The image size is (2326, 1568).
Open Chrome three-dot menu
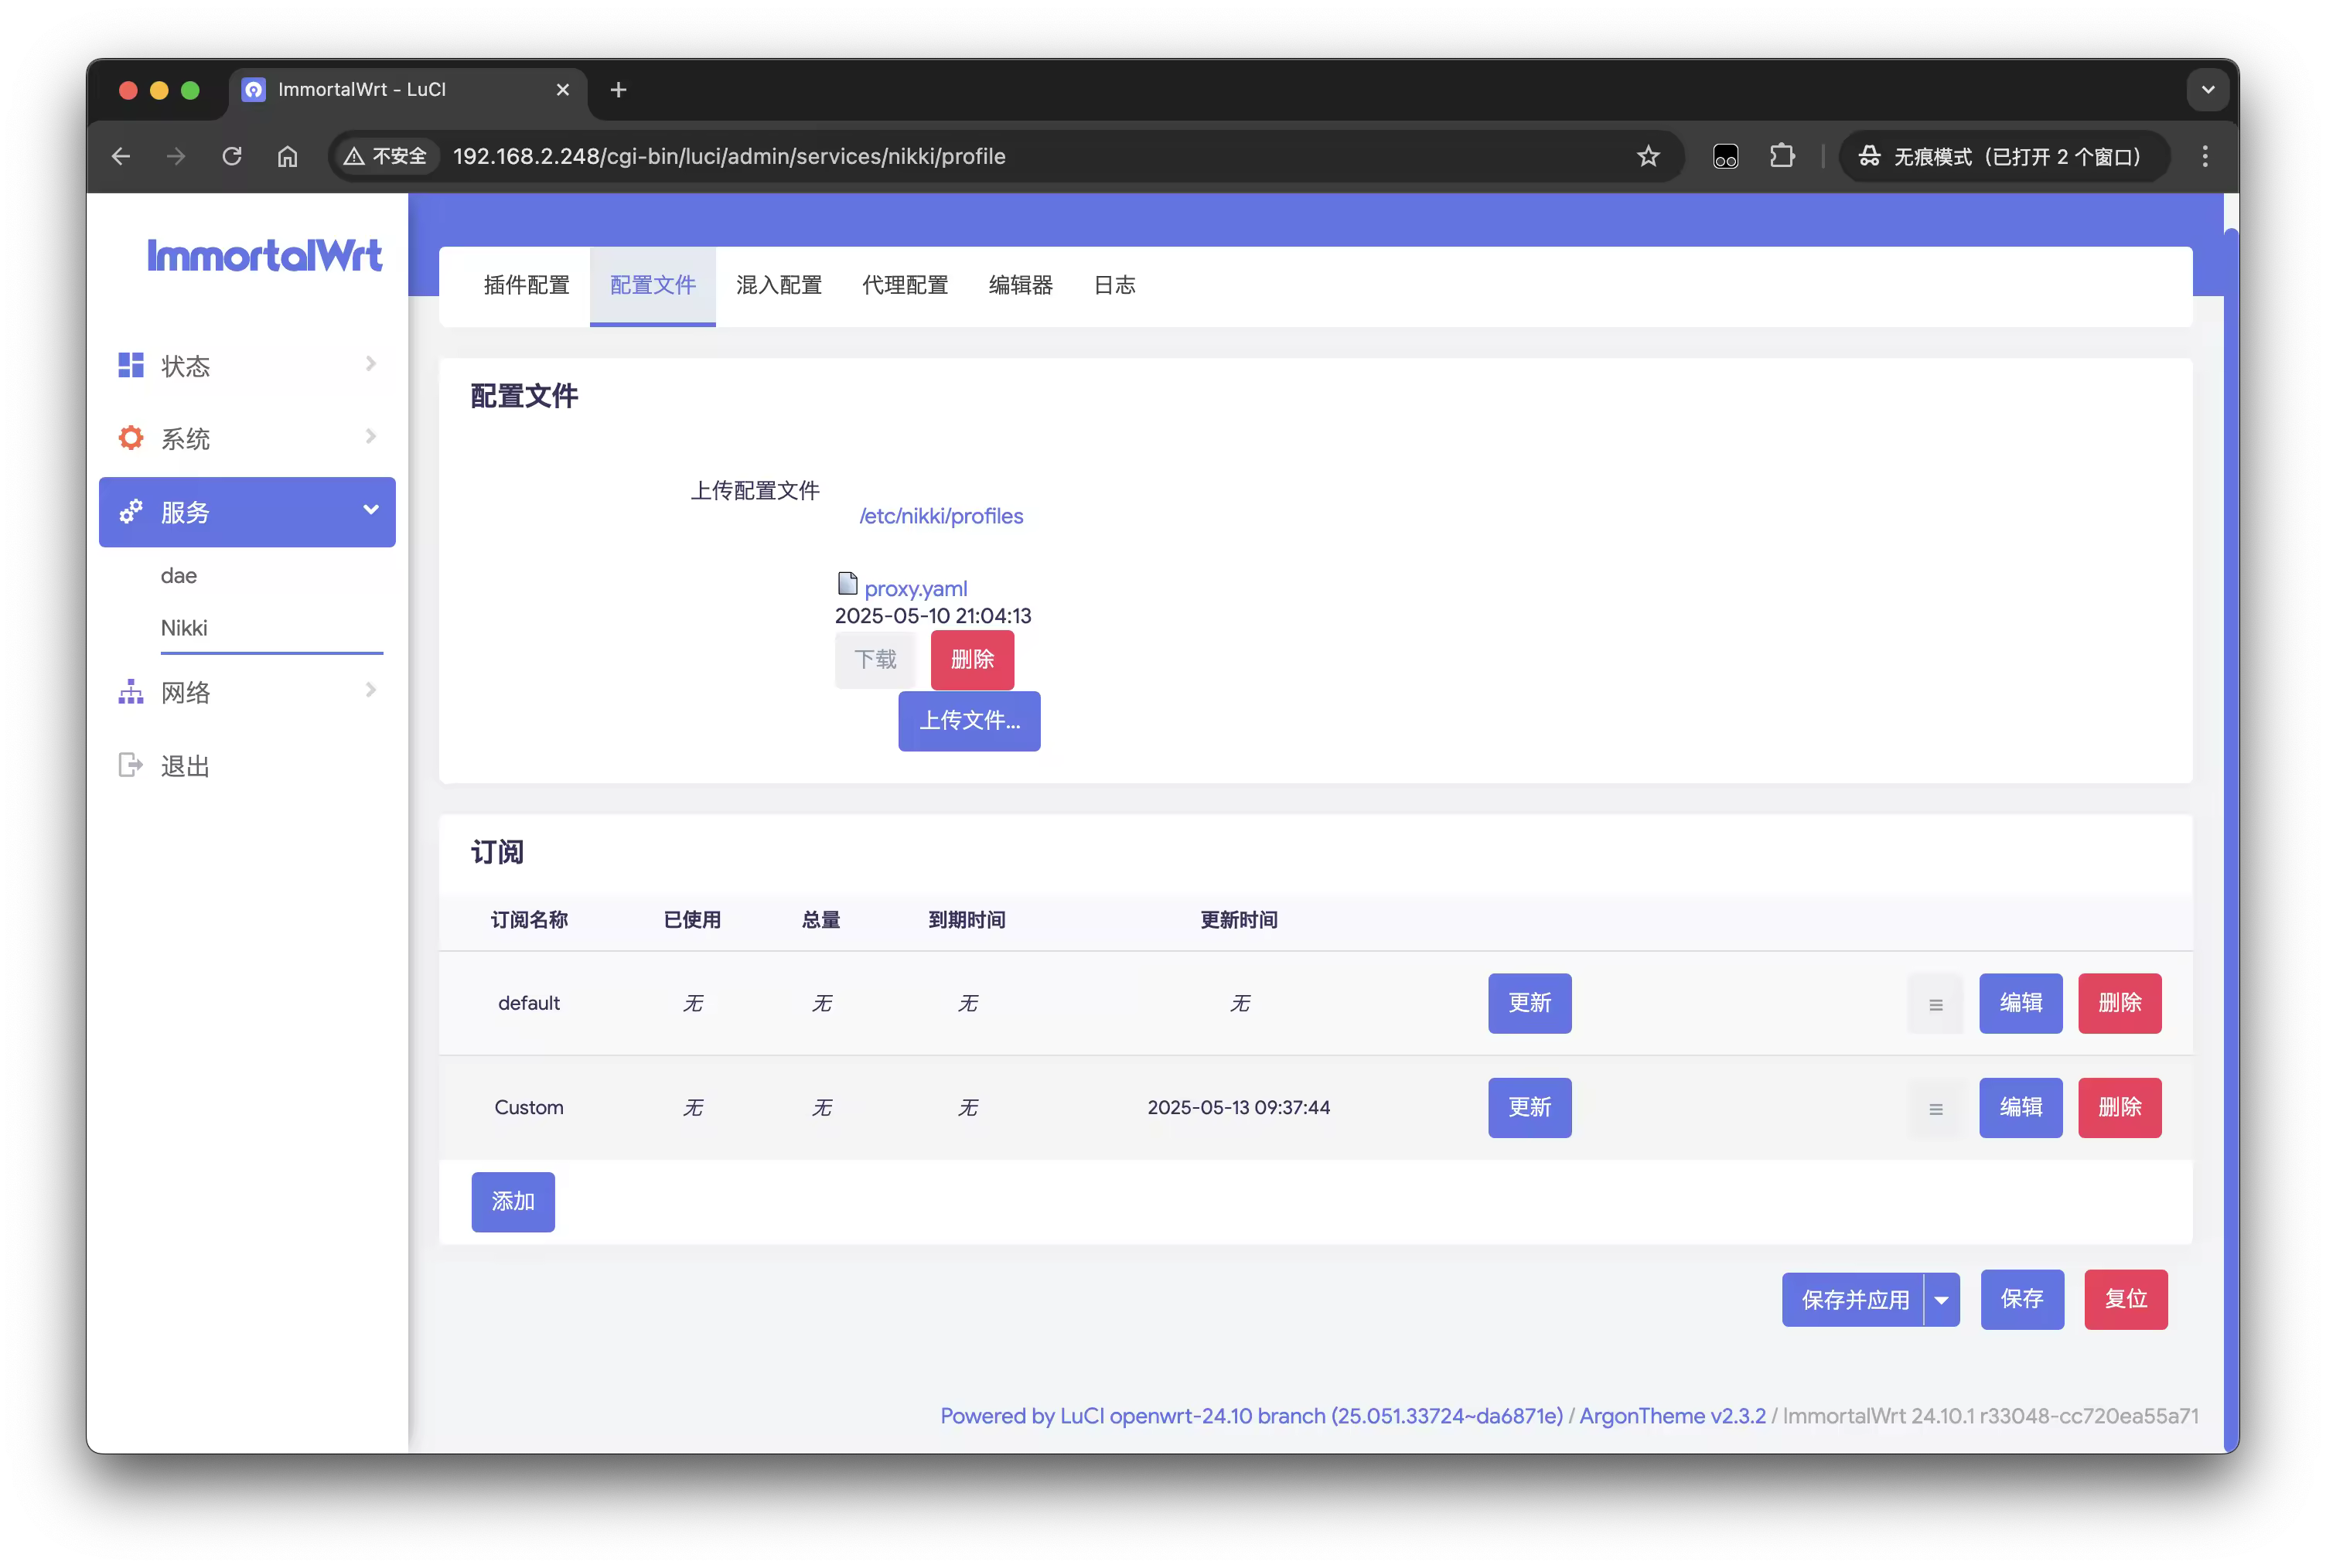2204,156
